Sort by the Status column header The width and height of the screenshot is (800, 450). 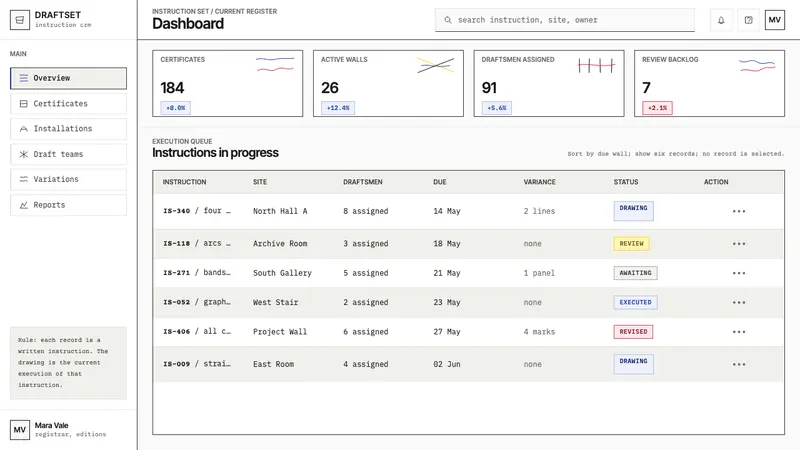[x=626, y=182]
